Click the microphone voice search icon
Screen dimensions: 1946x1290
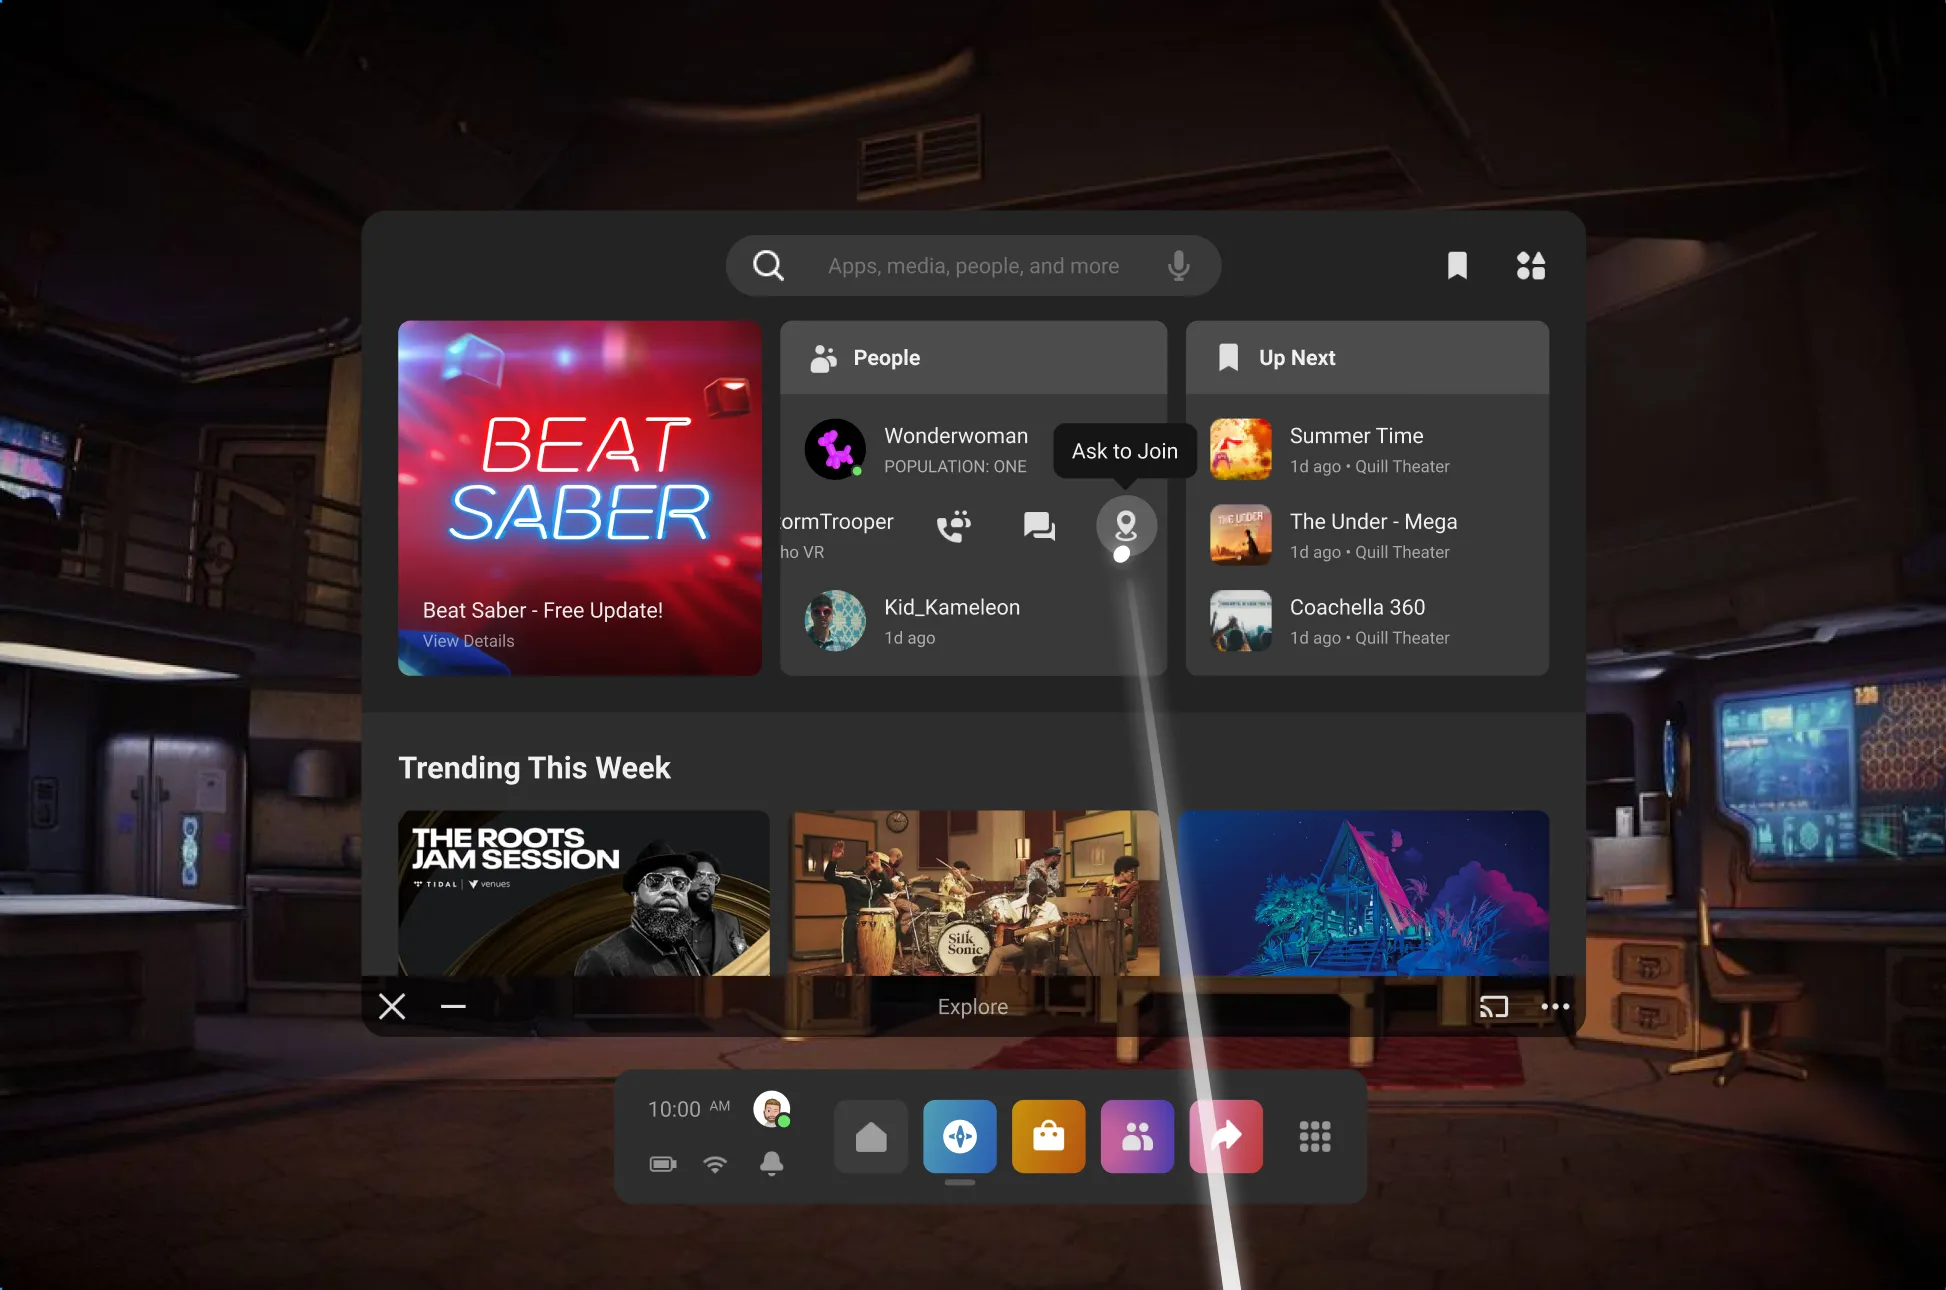1179,265
